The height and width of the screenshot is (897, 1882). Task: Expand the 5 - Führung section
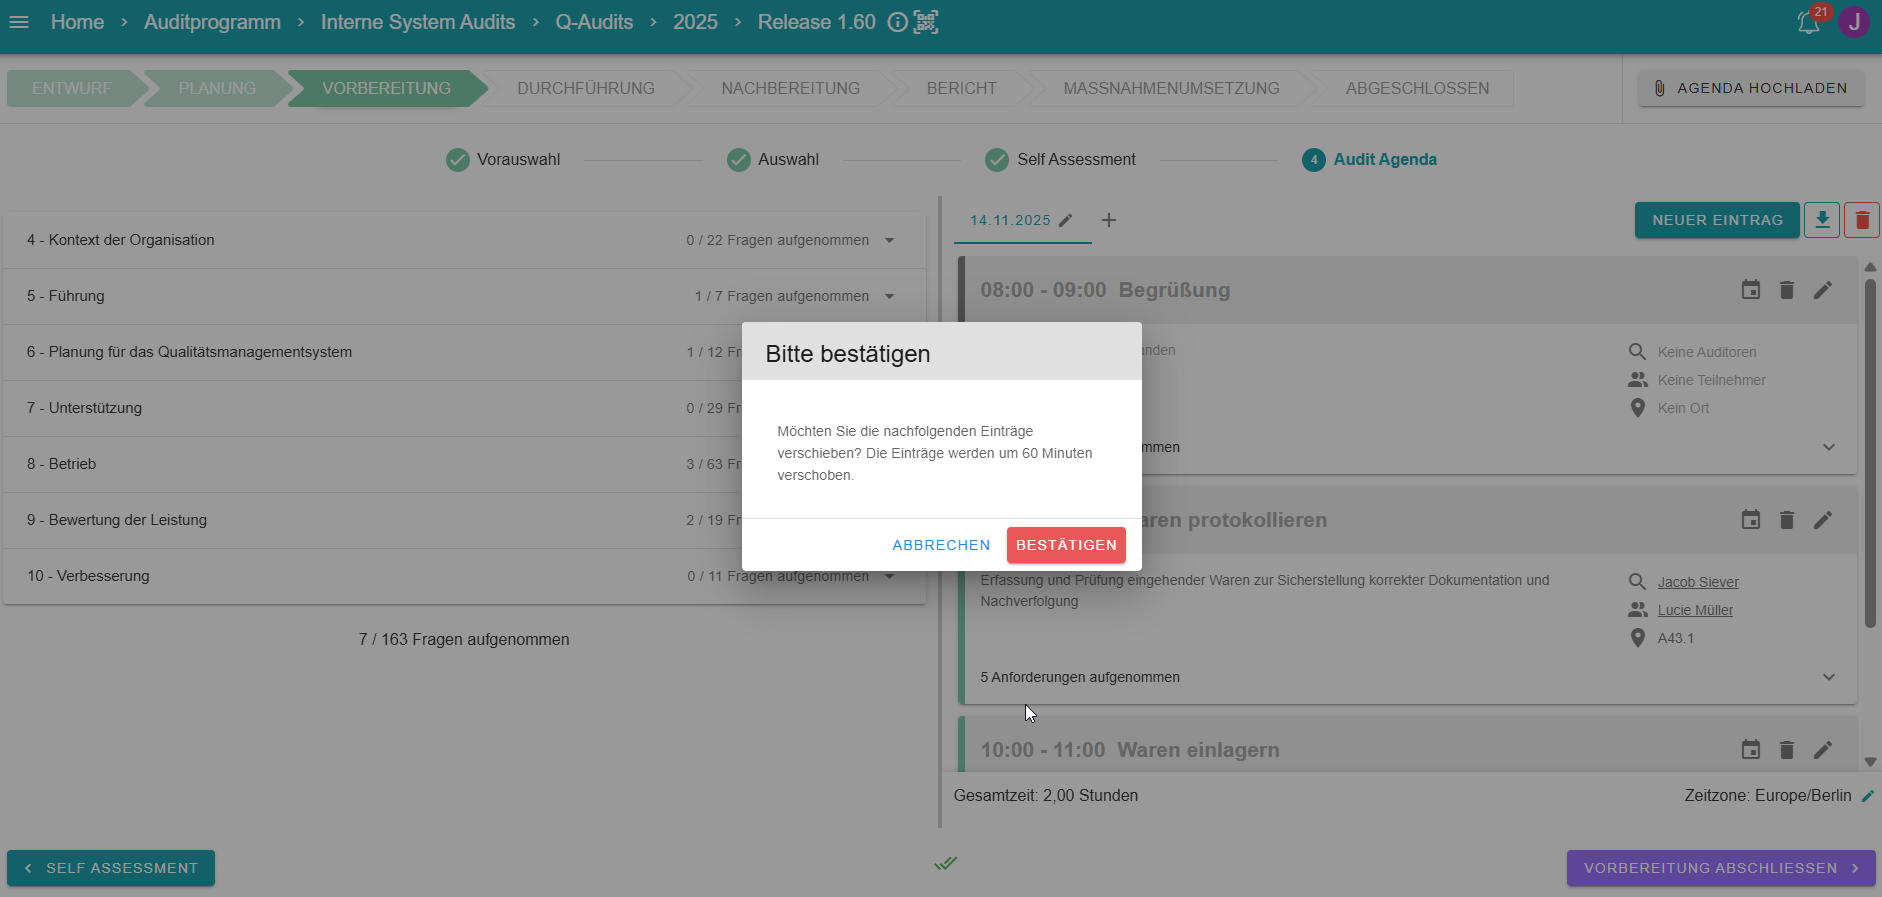pos(889,296)
